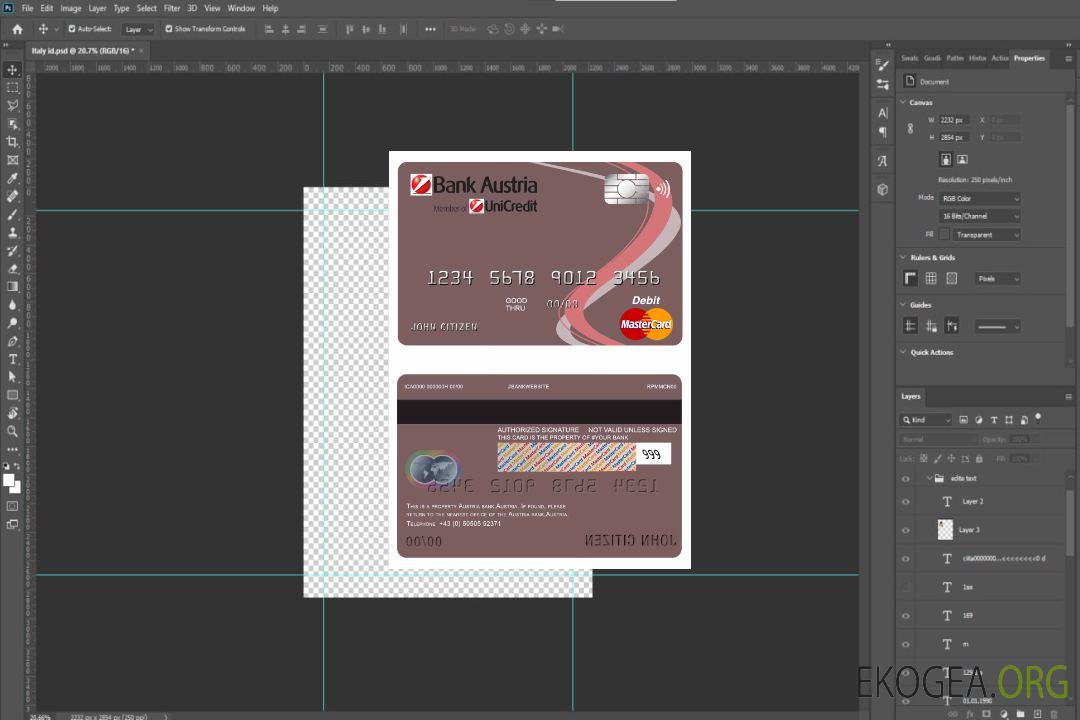
Task: Click the canvas width W field
Action: coord(954,120)
